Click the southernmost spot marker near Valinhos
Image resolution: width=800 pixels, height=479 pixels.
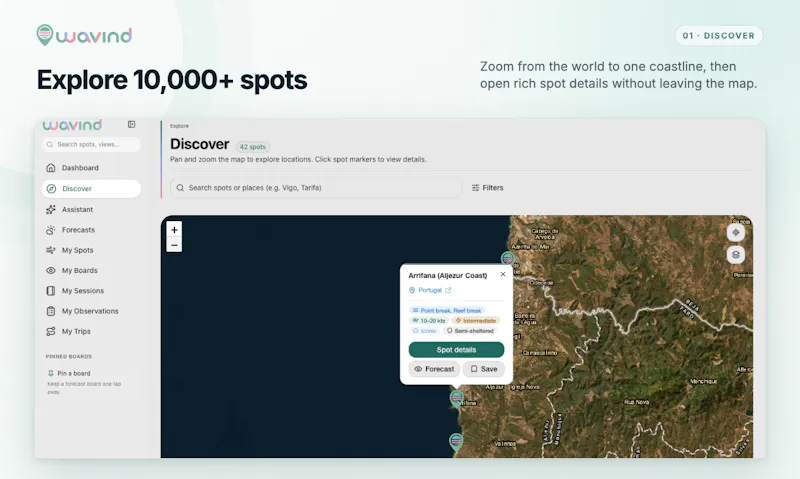[x=456, y=441]
